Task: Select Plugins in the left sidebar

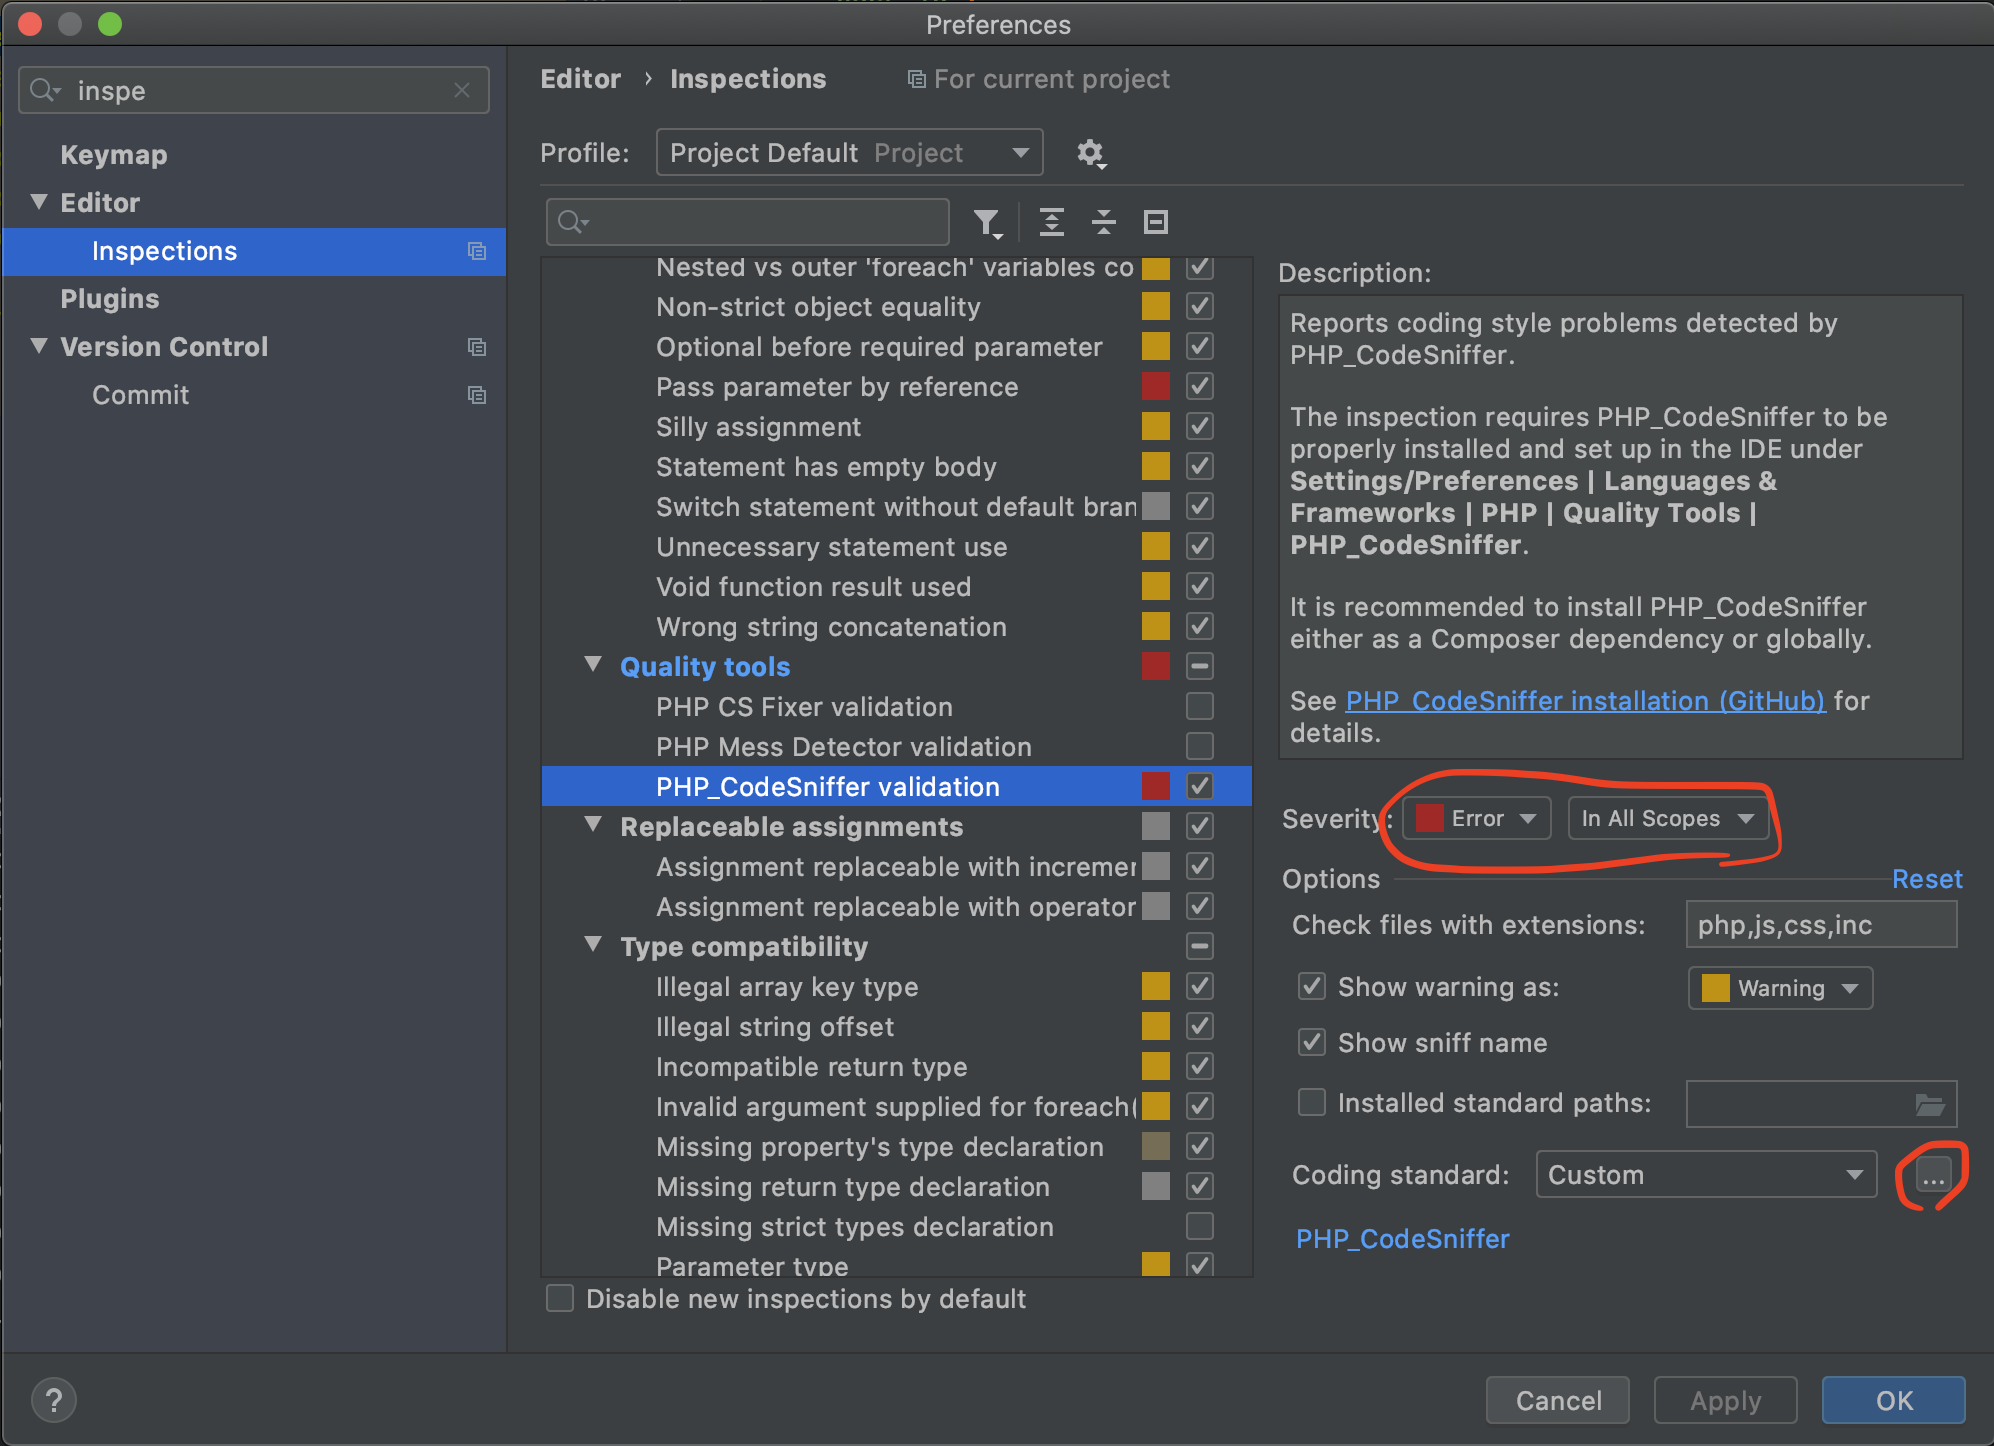Action: 109,298
